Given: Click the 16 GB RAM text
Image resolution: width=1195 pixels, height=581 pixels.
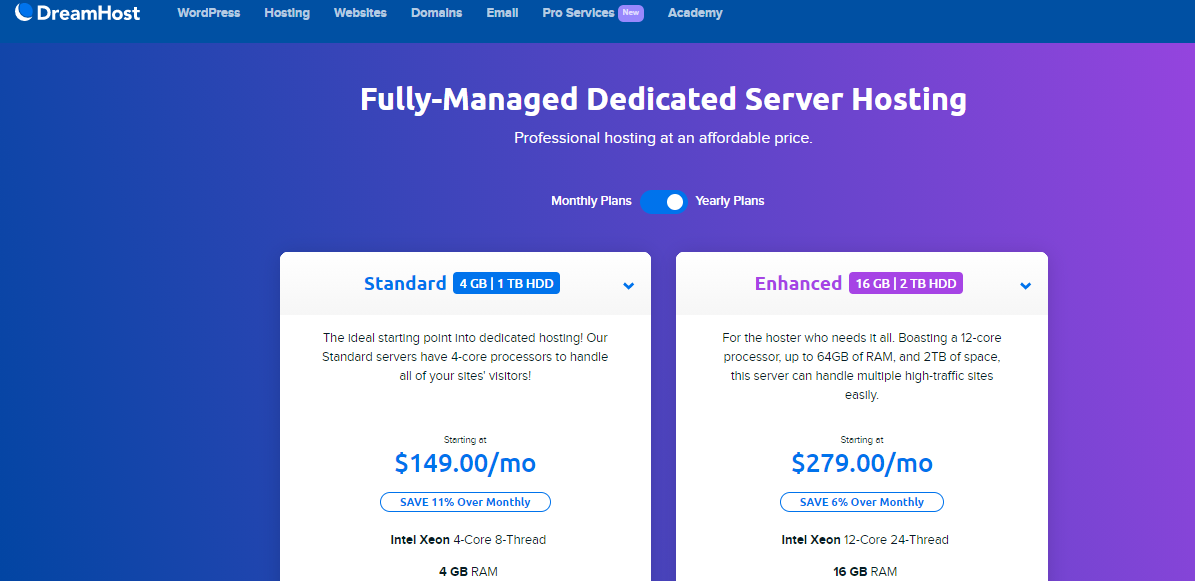Looking at the screenshot, I should pos(865,572).
